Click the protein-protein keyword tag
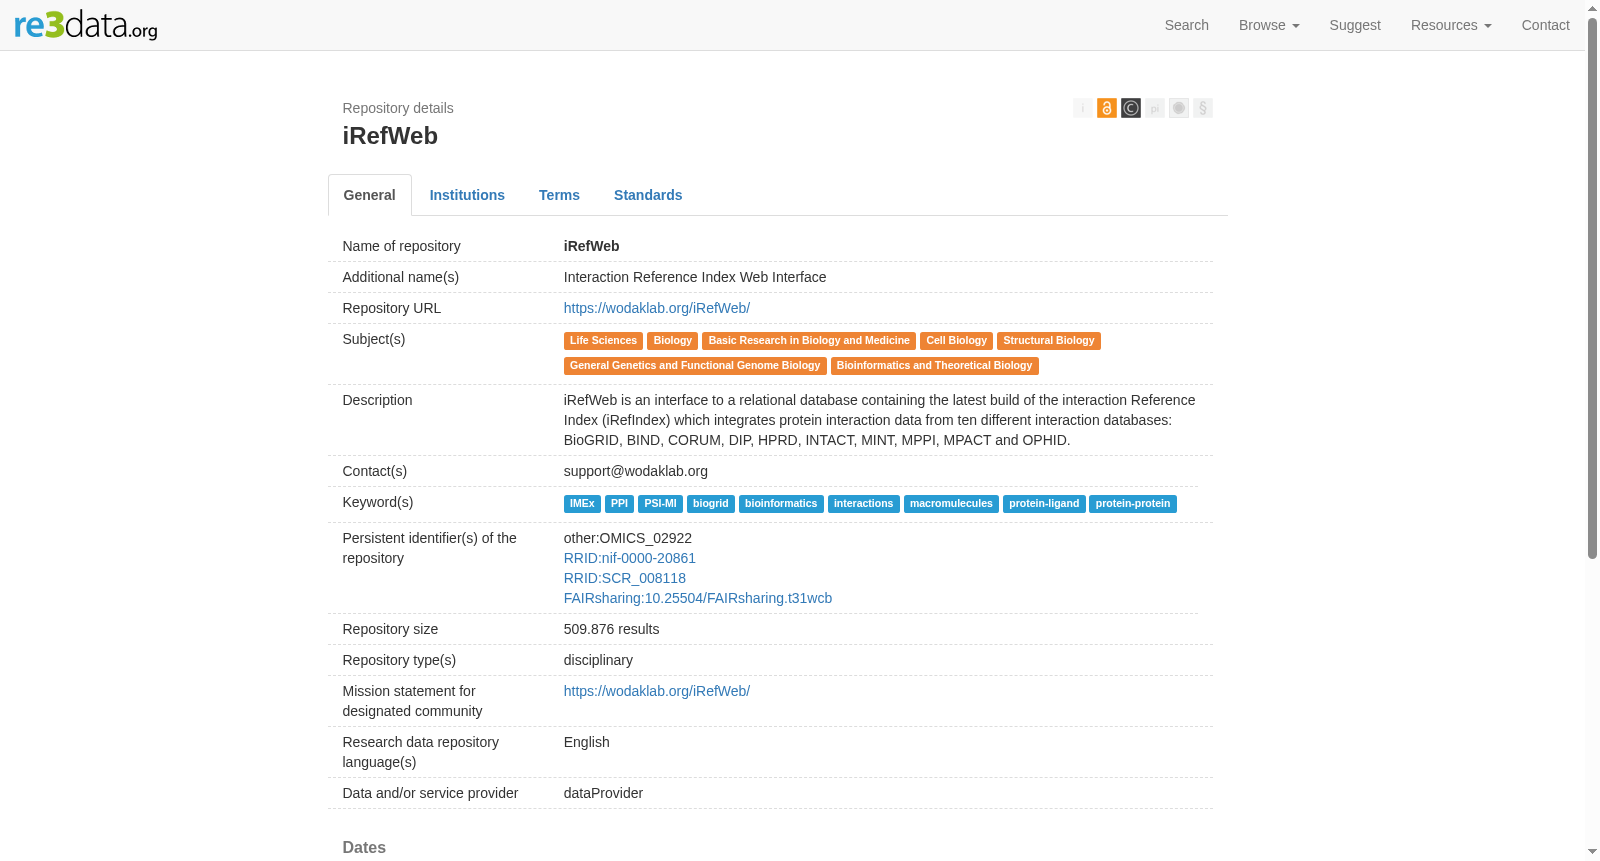This screenshot has width=1600, height=861. click(1133, 504)
